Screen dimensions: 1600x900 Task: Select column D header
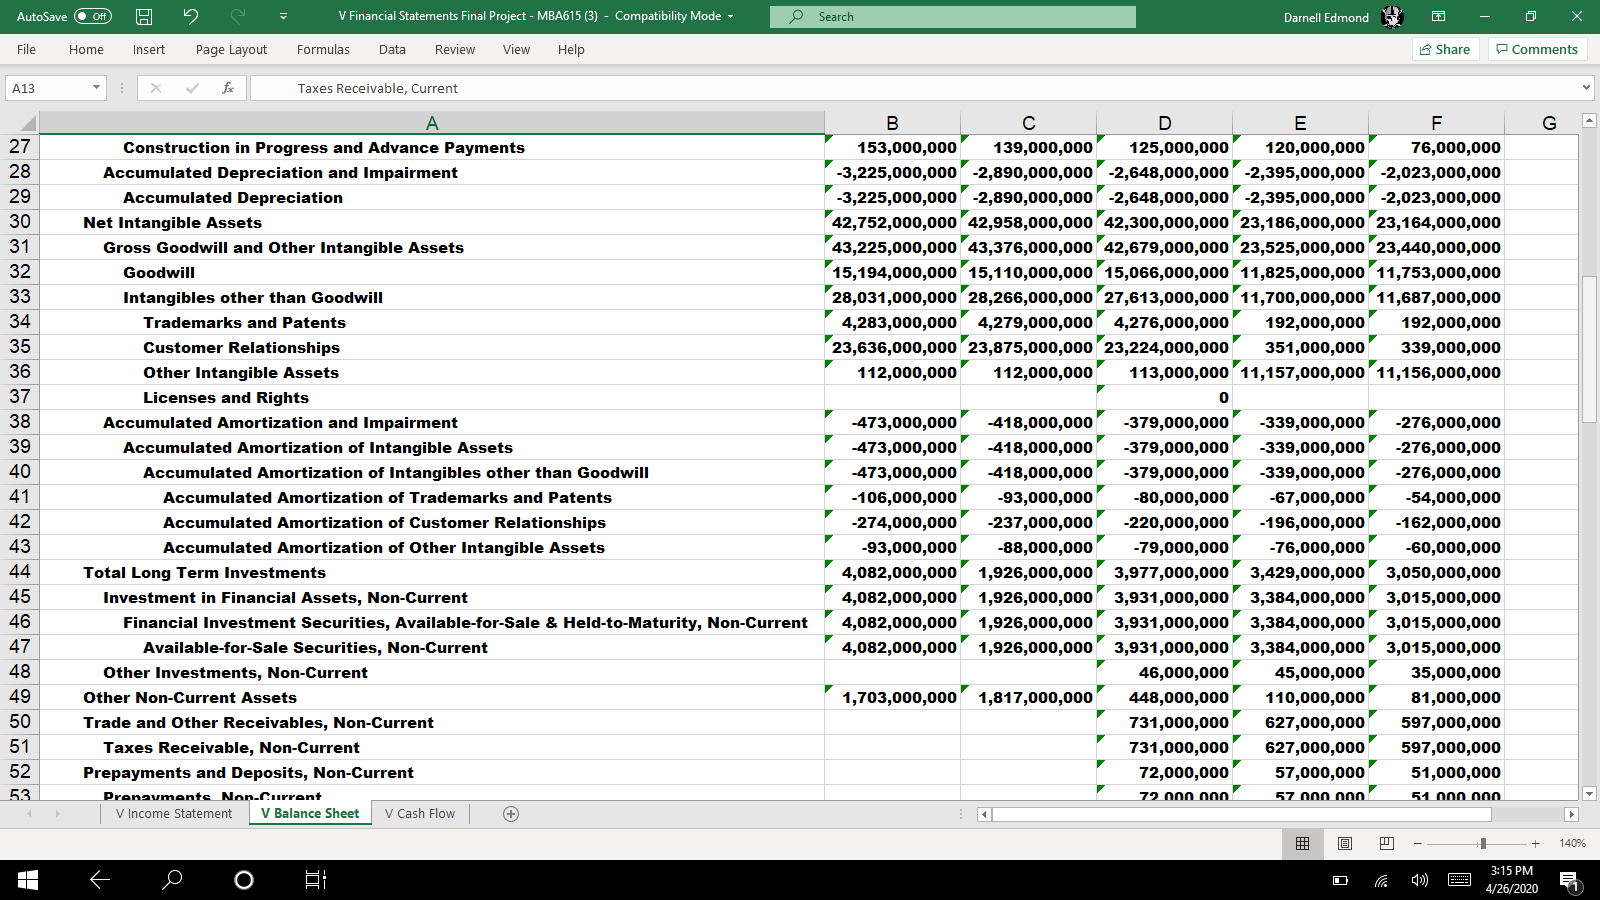coord(1165,123)
